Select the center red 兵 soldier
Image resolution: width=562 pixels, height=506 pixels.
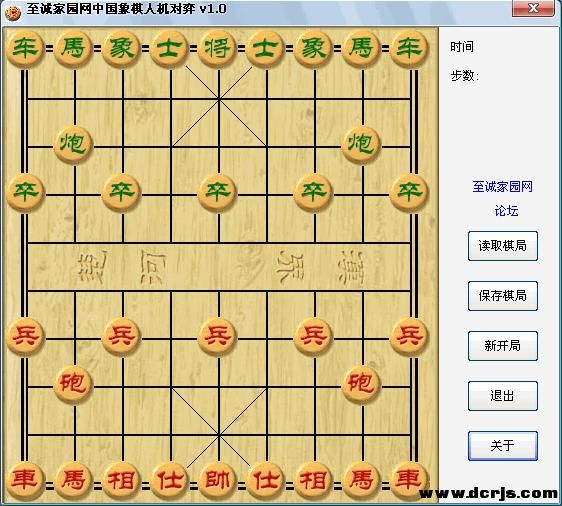[218, 336]
